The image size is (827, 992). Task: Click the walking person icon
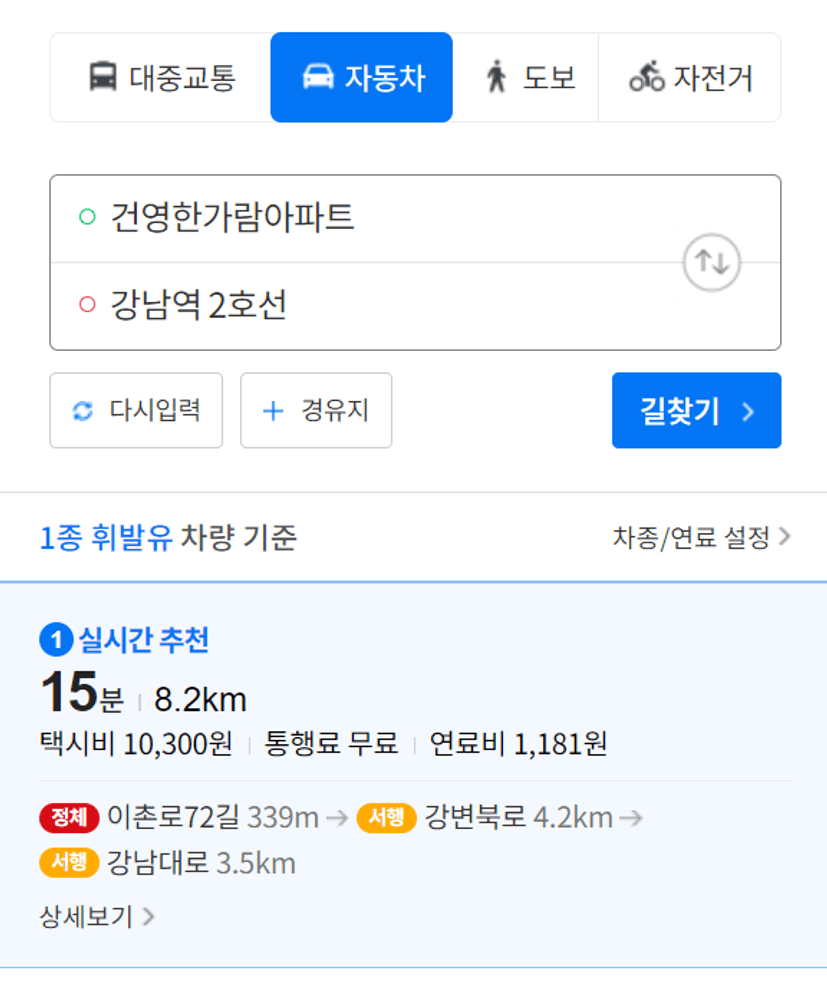(x=496, y=77)
